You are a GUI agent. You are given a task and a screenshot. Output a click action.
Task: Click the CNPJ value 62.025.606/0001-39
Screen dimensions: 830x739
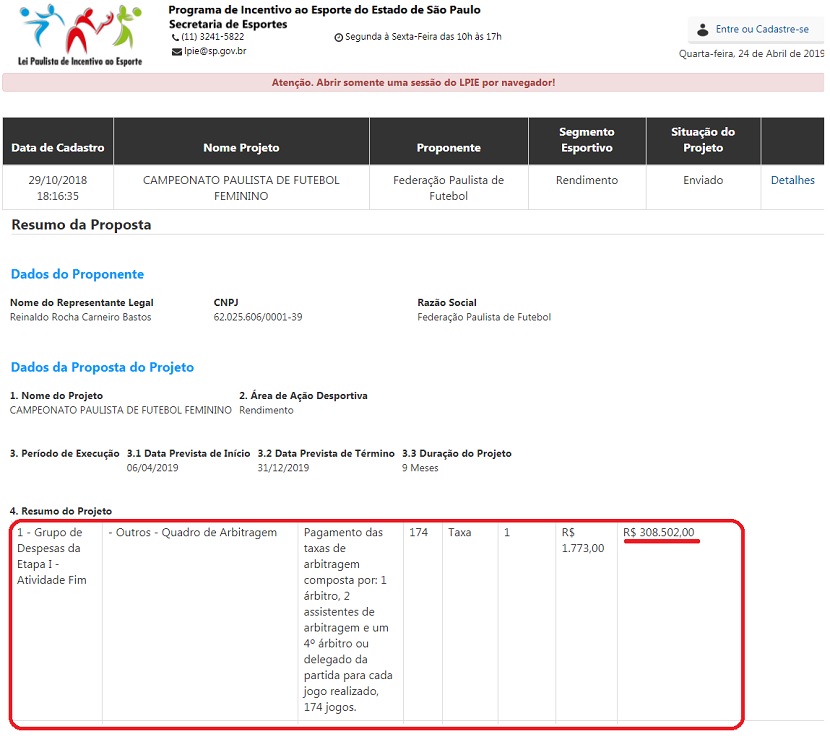pyautogui.click(x=258, y=317)
